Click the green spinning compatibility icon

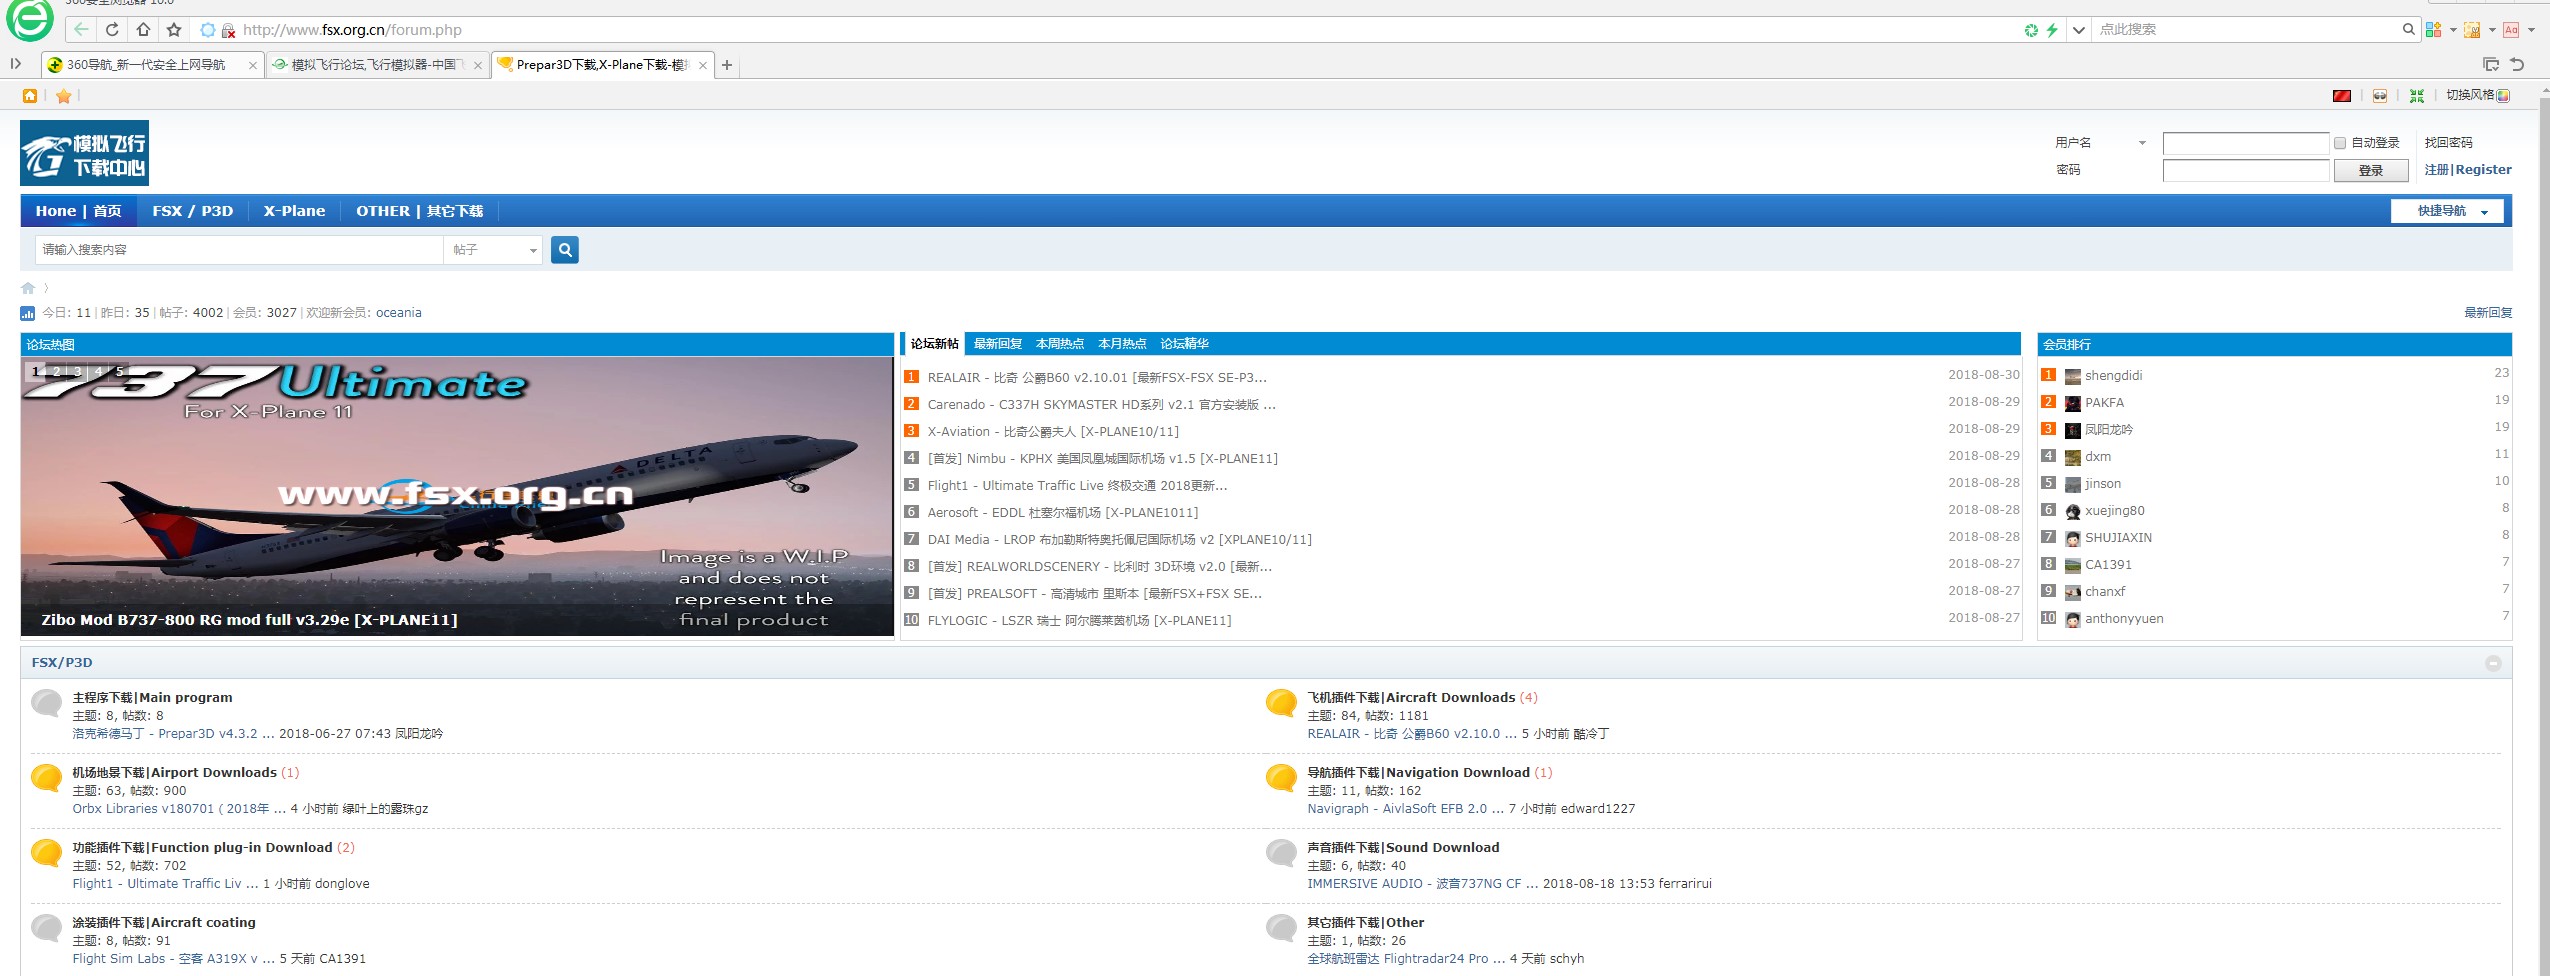pos(2031,30)
